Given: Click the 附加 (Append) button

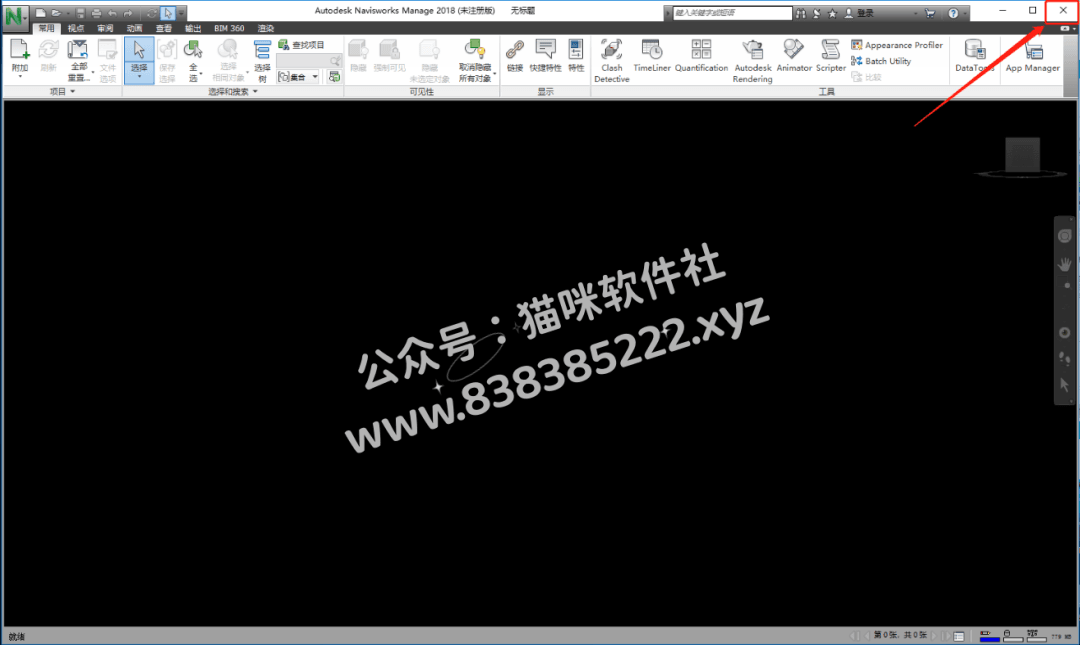Looking at the screenshot, I should point(20,58).
